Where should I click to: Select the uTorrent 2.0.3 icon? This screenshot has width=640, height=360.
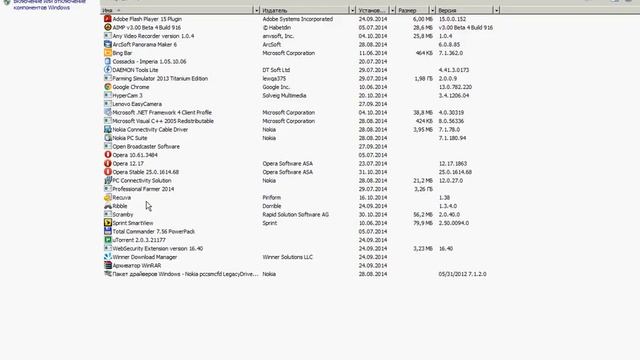click(x=108, y=240)
